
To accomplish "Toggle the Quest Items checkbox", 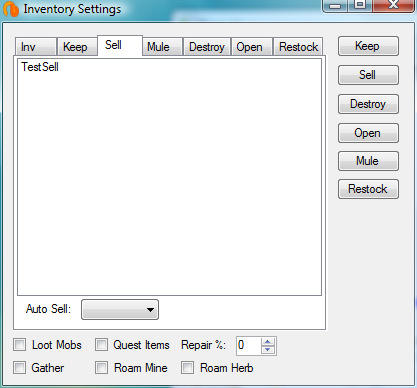I will 101,345.
